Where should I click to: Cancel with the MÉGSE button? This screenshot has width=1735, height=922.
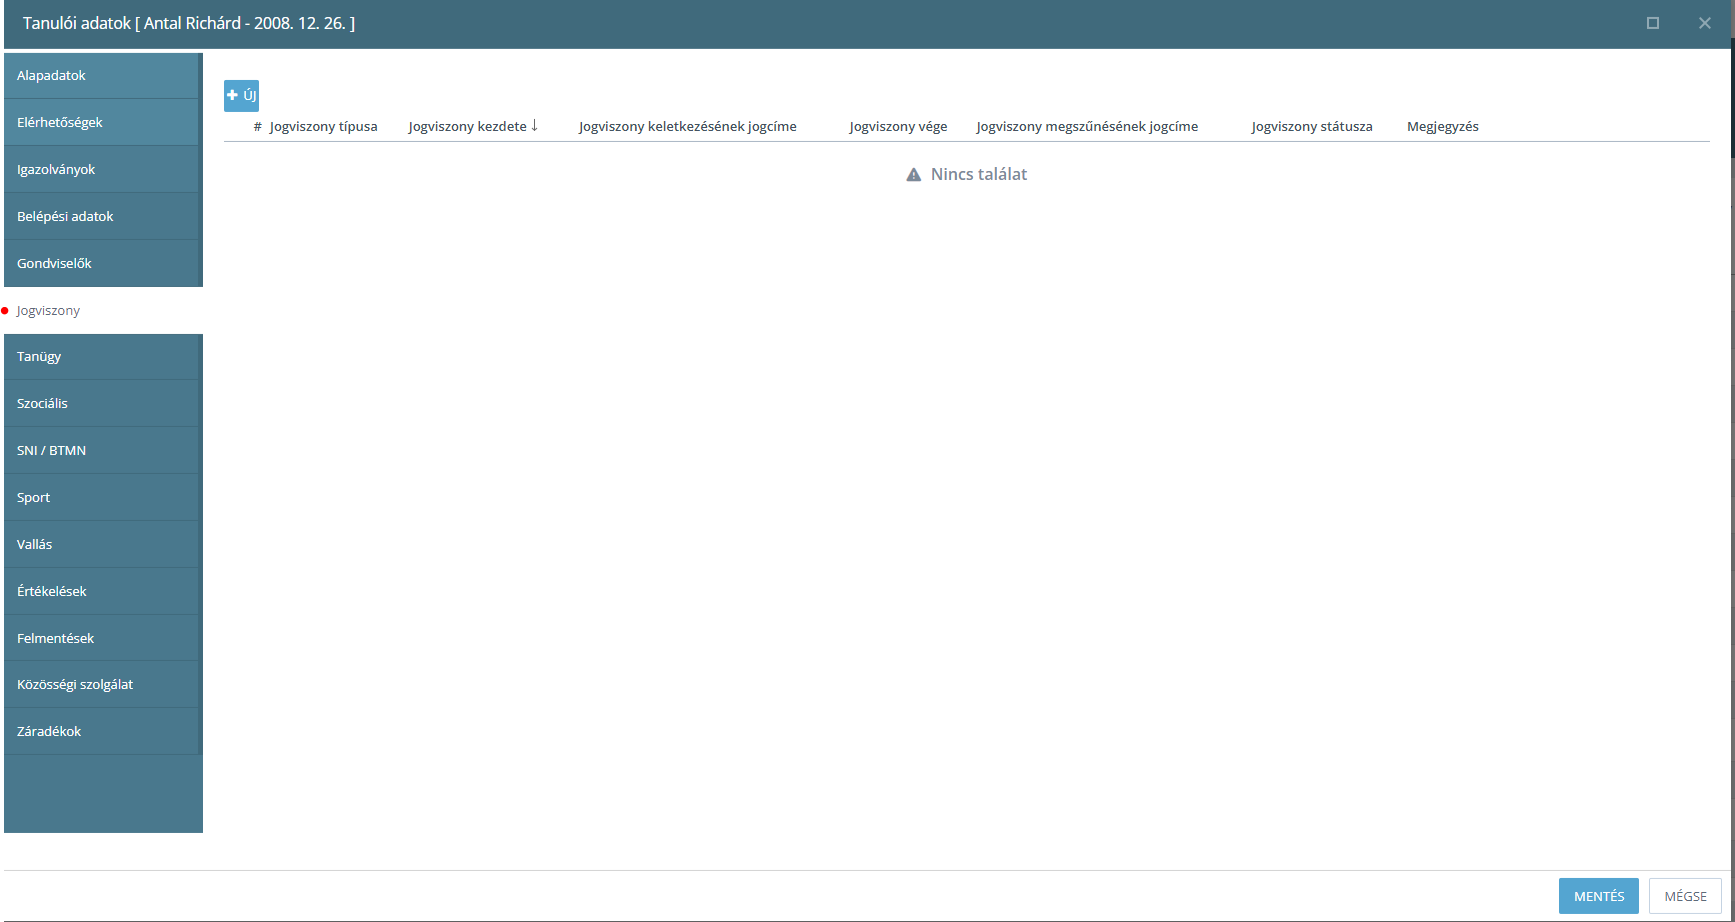[1685, 896]
